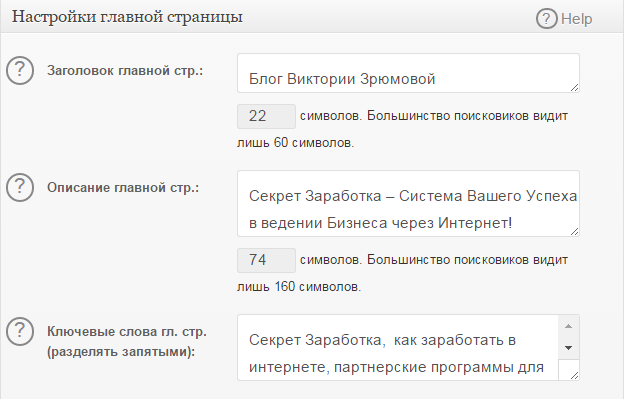Click text 'Блог Виктории Зрюмовой' in title field

[342, 79]
